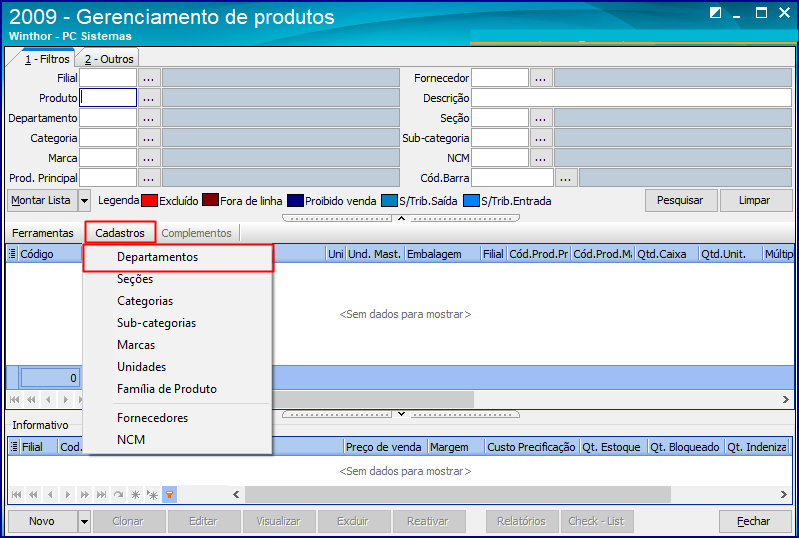This screenshot has height=538, width=799.
Task: Go to previous record in Informativo navigator
Action: [50, 494]
